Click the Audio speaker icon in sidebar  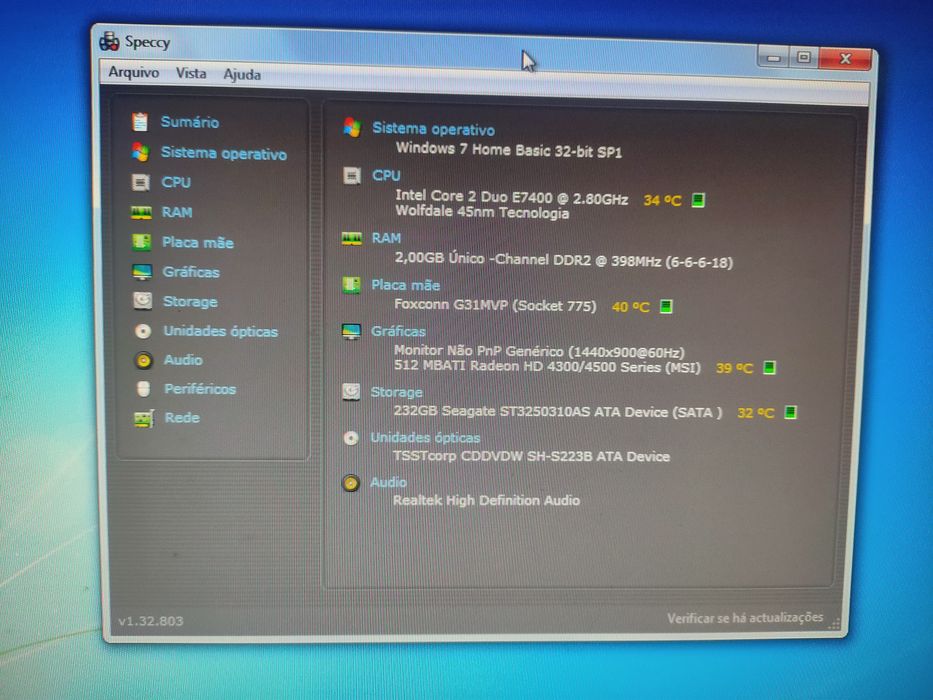click(143, 360)
